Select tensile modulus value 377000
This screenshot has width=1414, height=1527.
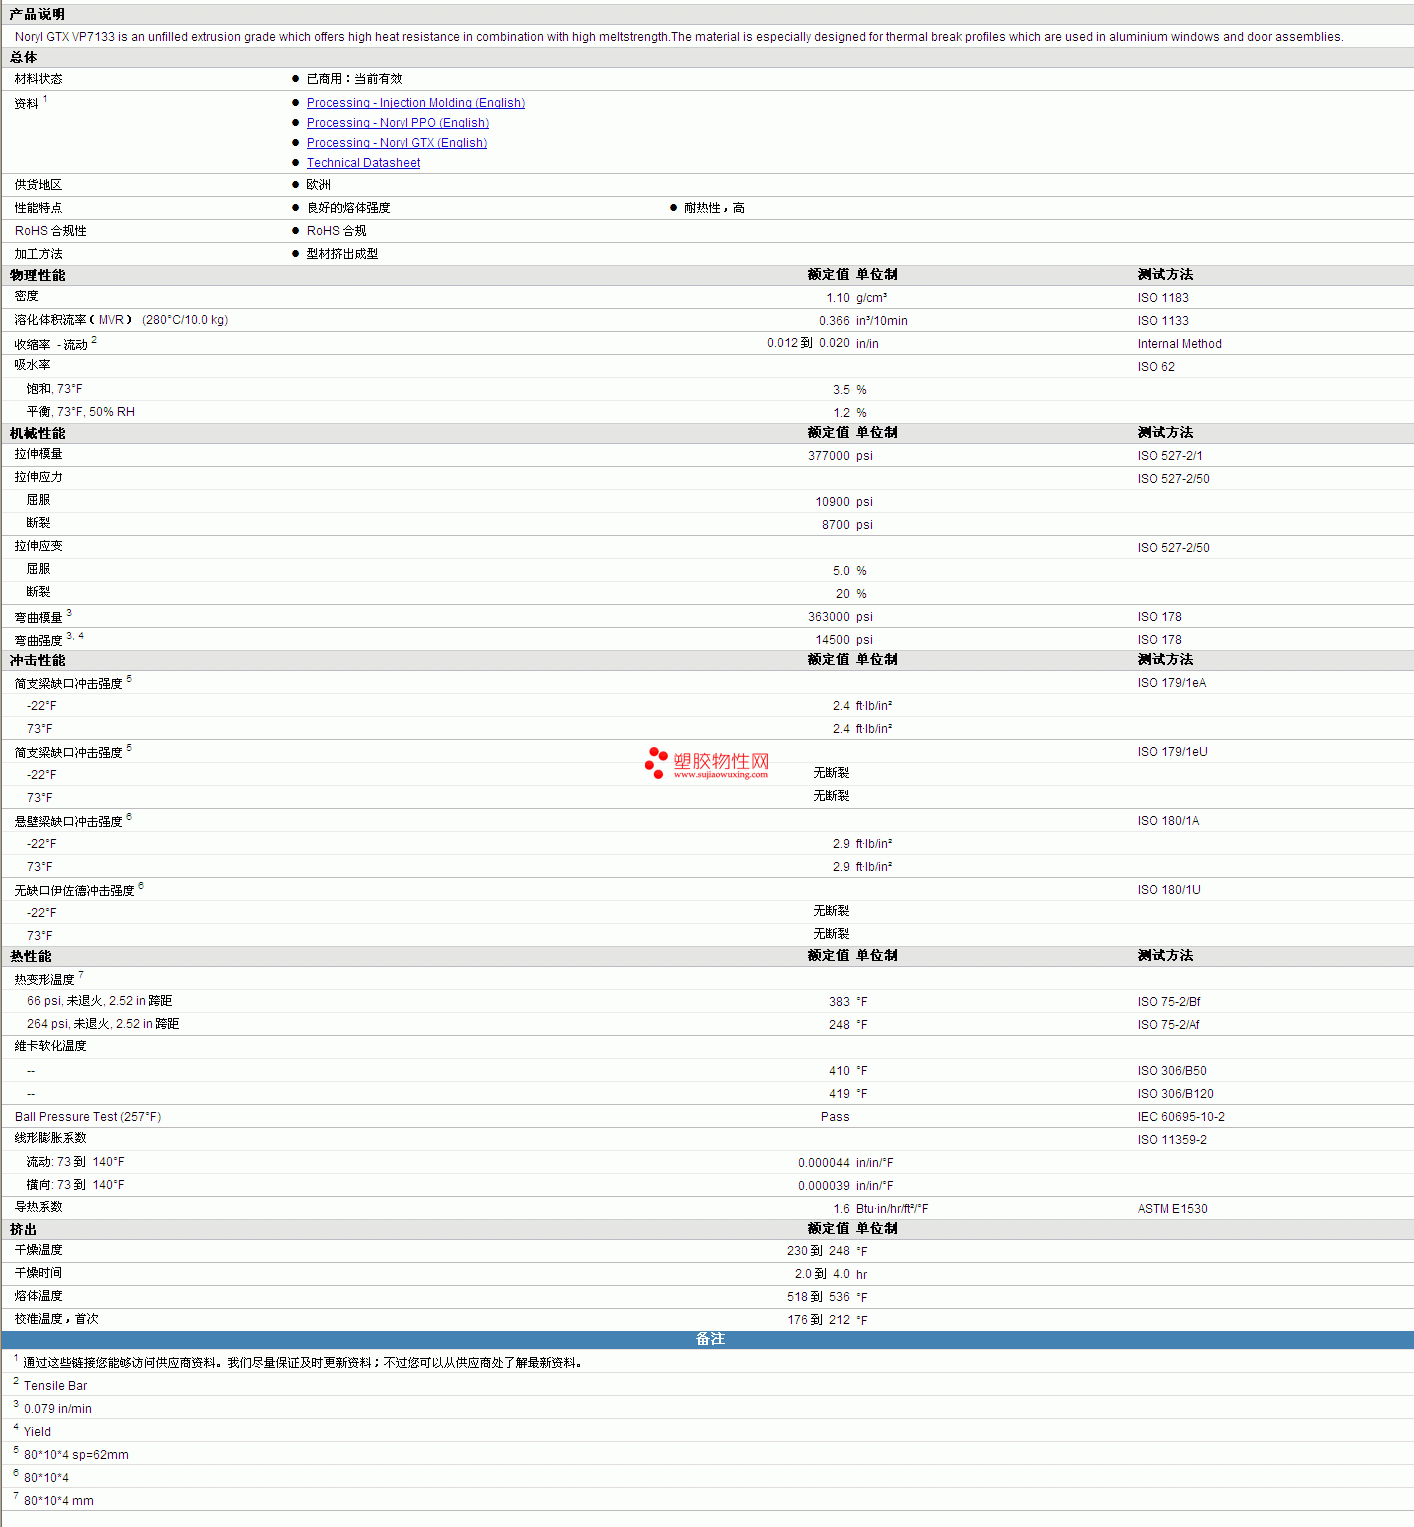pos(829,456)
